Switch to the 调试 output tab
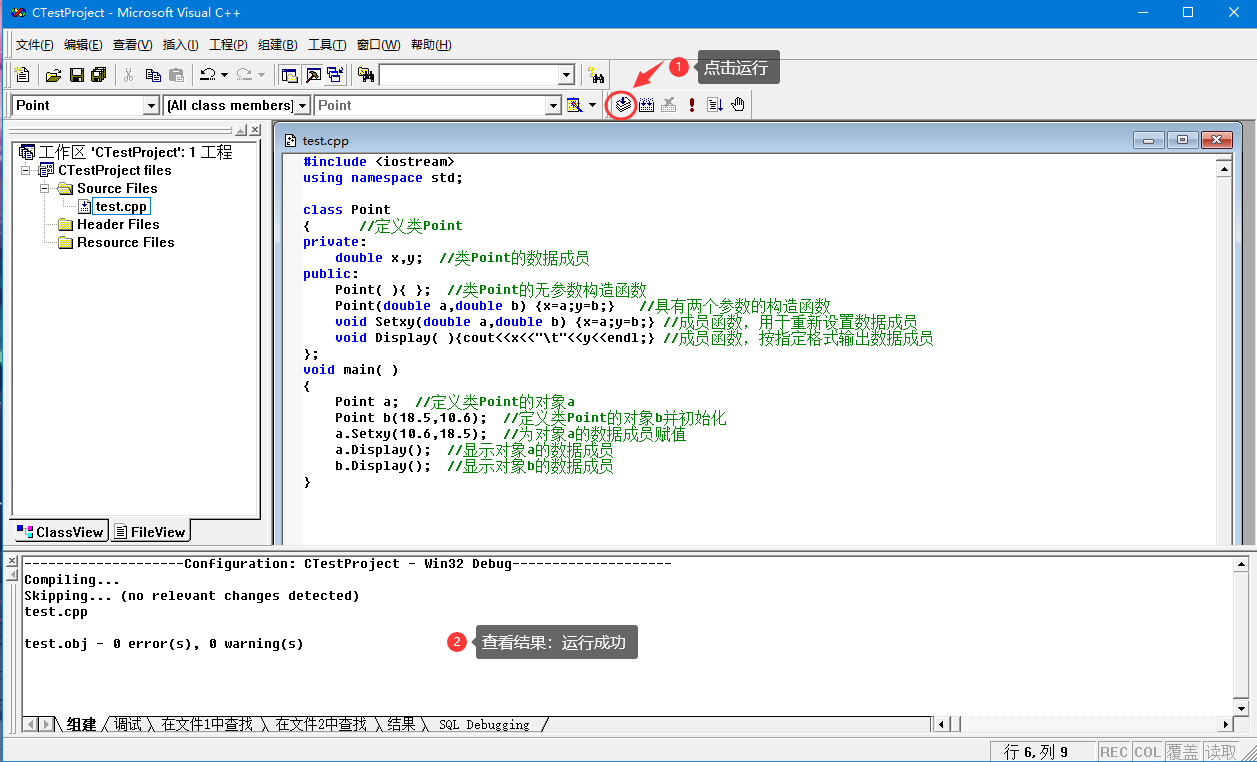This screenshot has width=1257, height=762. click(x=127, y=724)
